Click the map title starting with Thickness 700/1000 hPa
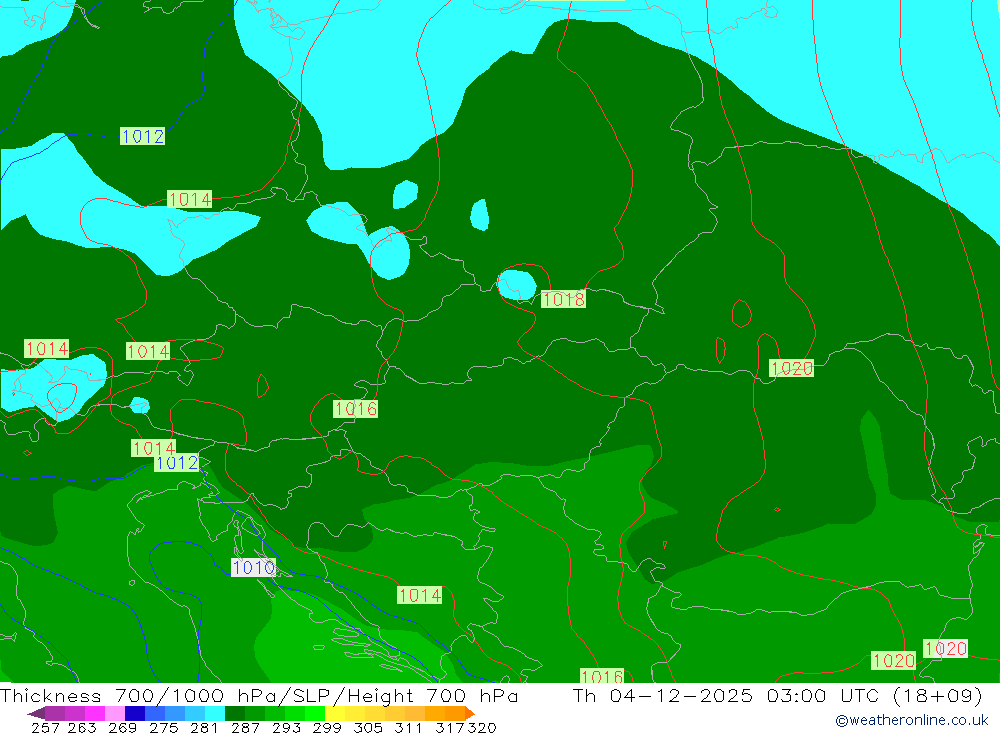Viewport: 1000px width, 733px height. [259, 695]
